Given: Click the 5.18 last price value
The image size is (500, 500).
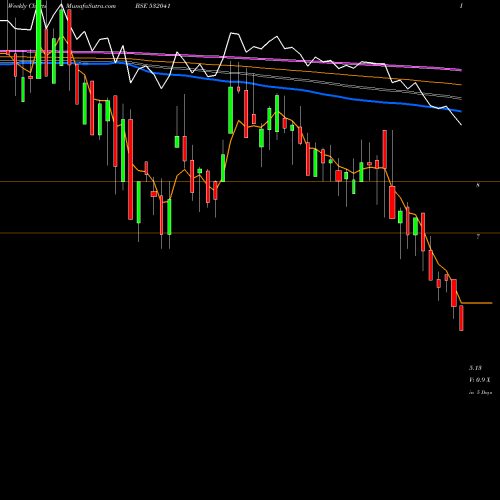Looking at the screenshot, I should (475, 368).
